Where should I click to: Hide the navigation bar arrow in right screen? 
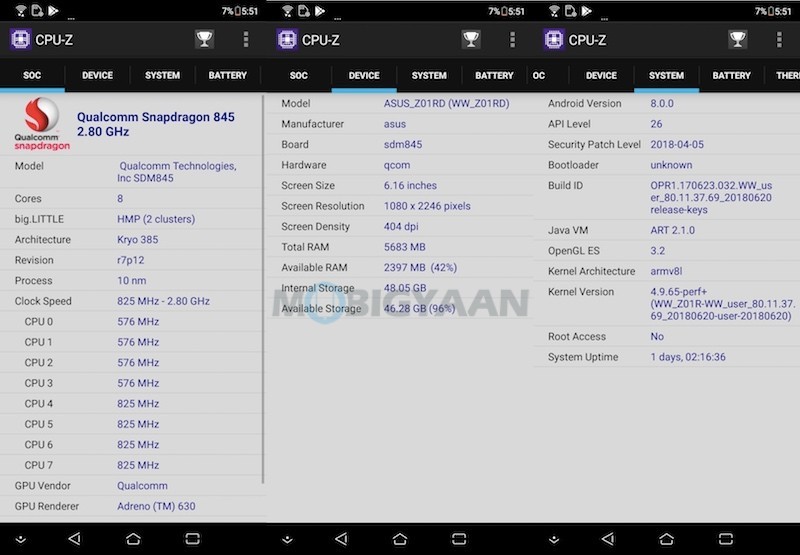click(x=554, y=540)
